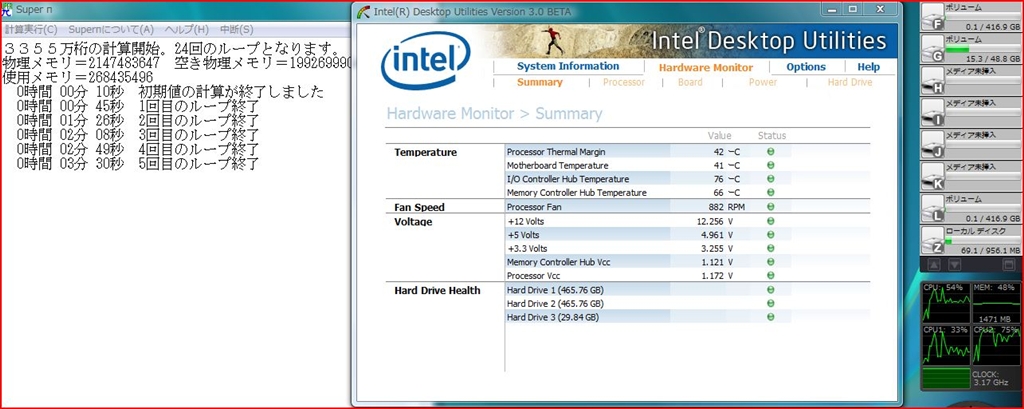Open ヘルプ(H) menu in Super π
Viewport: 1024px width, 409px height.
187,29
